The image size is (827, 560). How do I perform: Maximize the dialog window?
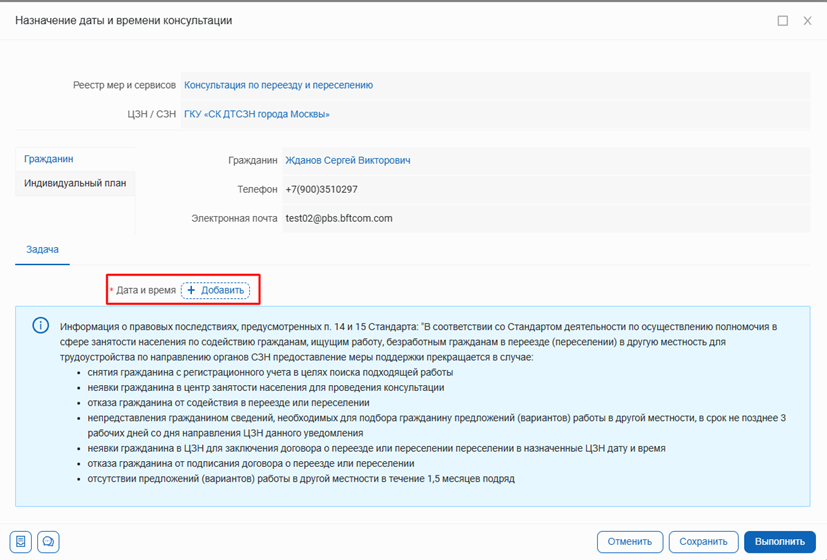click(782, 20)
